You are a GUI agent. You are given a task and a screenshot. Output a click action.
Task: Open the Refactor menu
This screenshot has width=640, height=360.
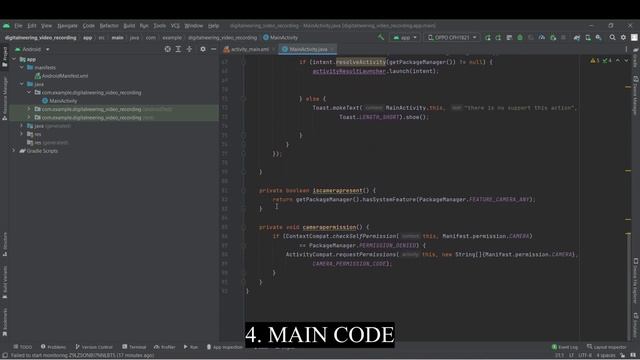tap(109, 25)
